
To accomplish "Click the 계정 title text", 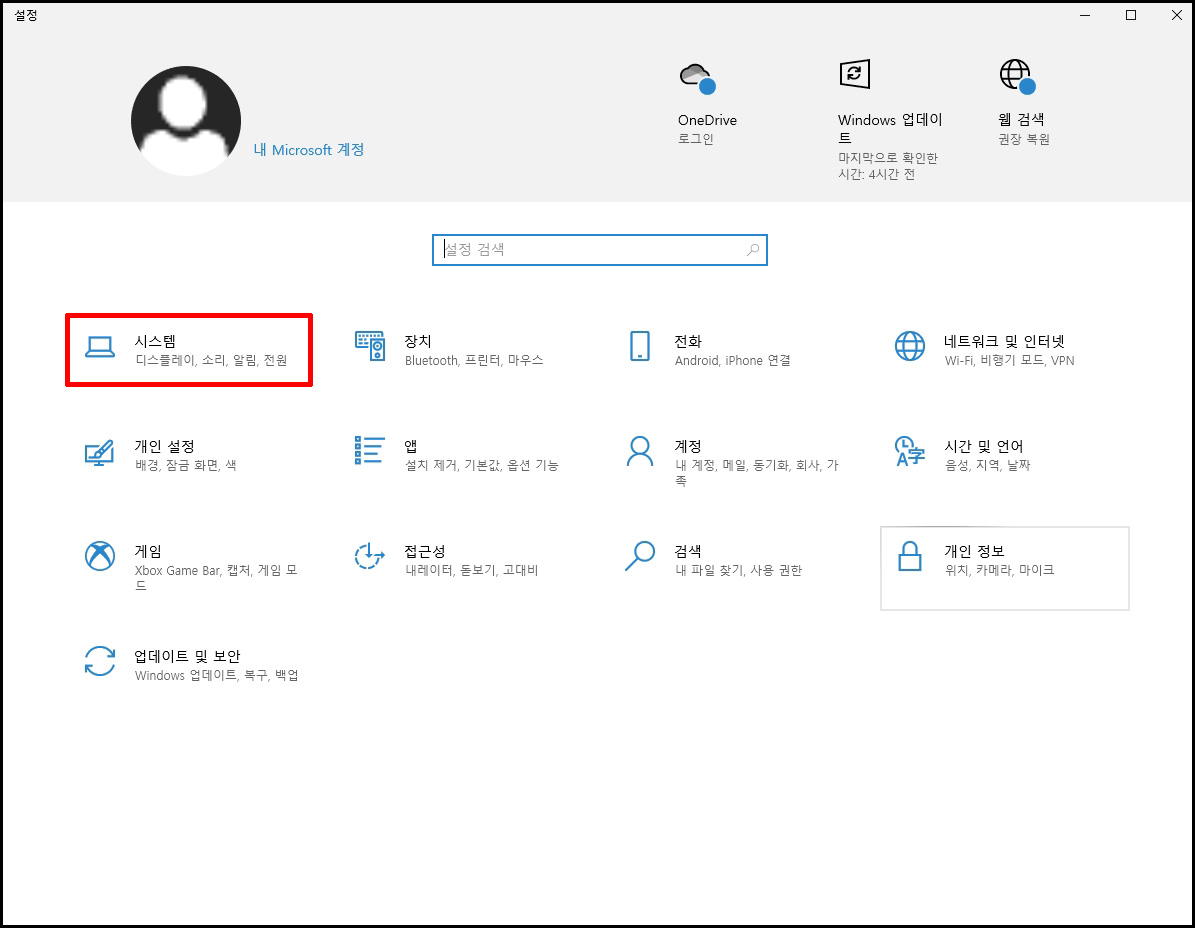I will [x=687, y=446].
